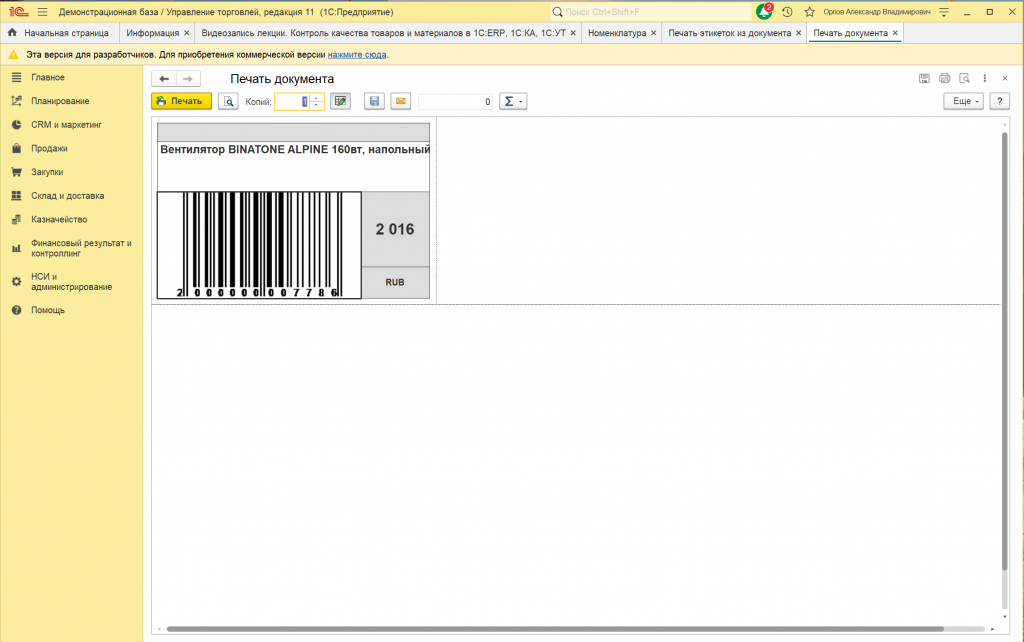Open service settings lines icon
Image resolution: width=1024 pixels, height=642 pixels.
[944, 12]
